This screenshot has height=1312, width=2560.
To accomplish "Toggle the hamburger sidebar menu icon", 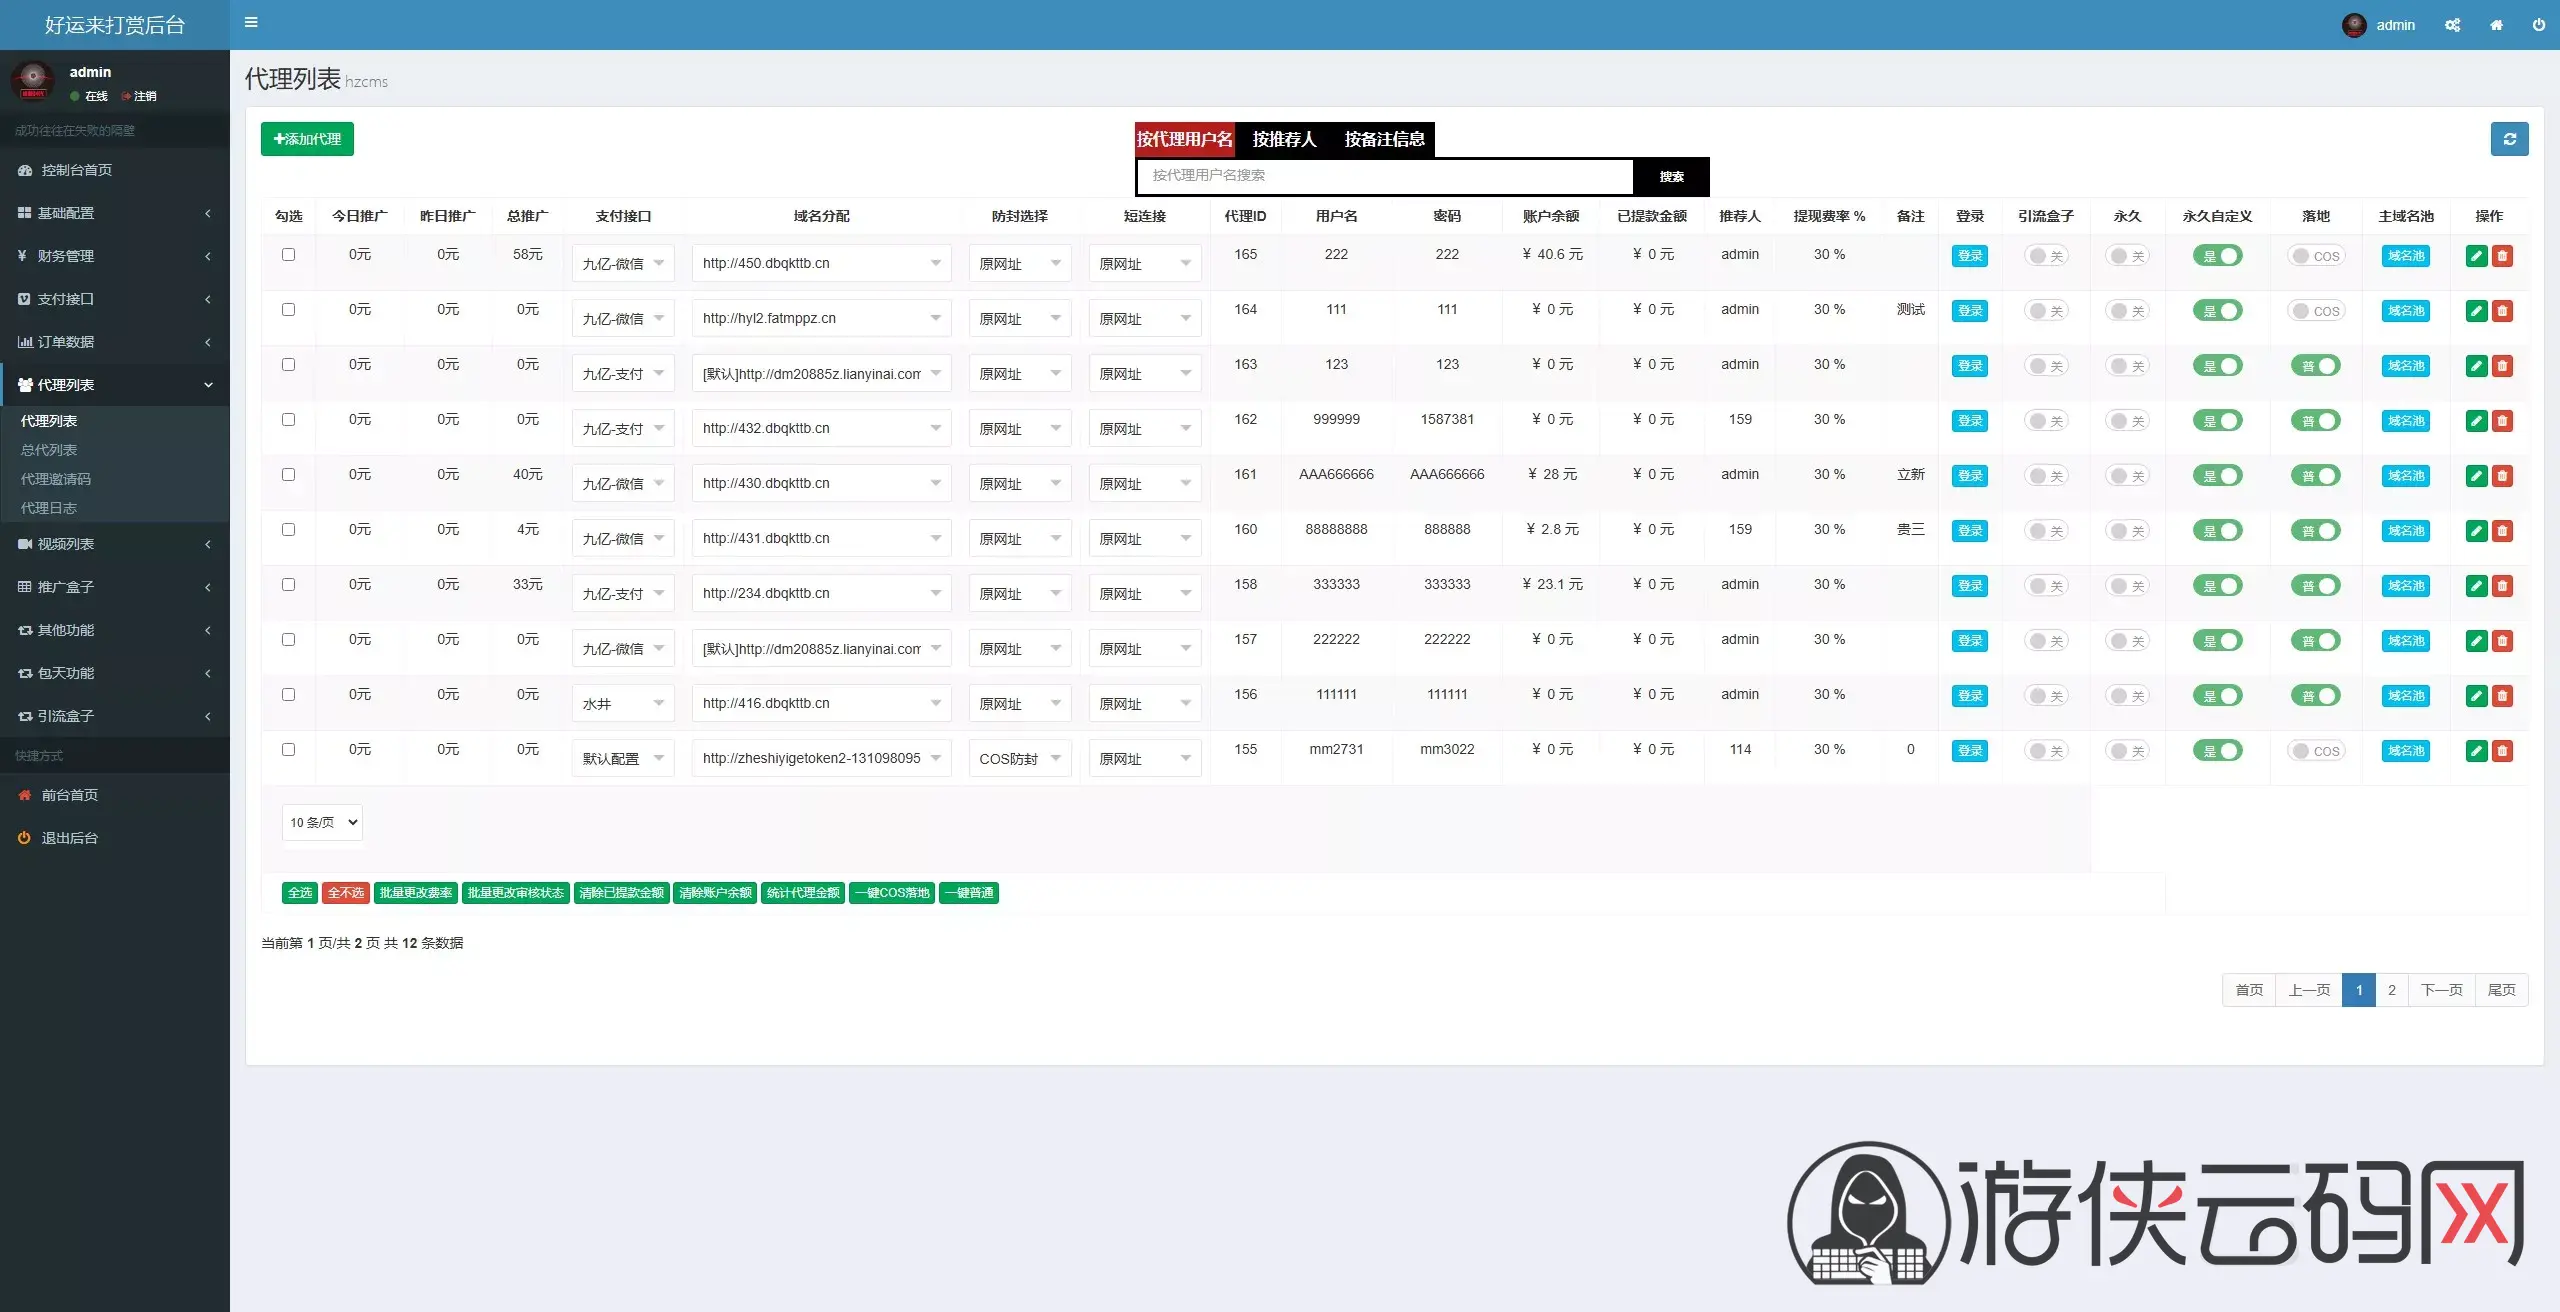I will pos(251,22).
